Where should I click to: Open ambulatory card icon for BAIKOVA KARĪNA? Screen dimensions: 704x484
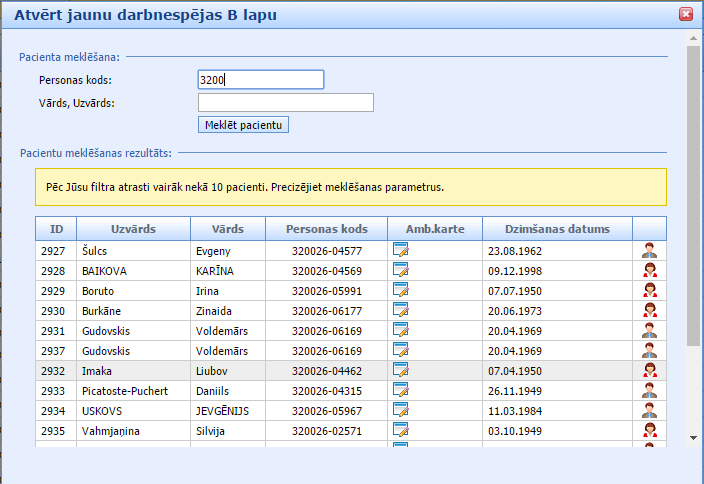(x=400, y=270)
